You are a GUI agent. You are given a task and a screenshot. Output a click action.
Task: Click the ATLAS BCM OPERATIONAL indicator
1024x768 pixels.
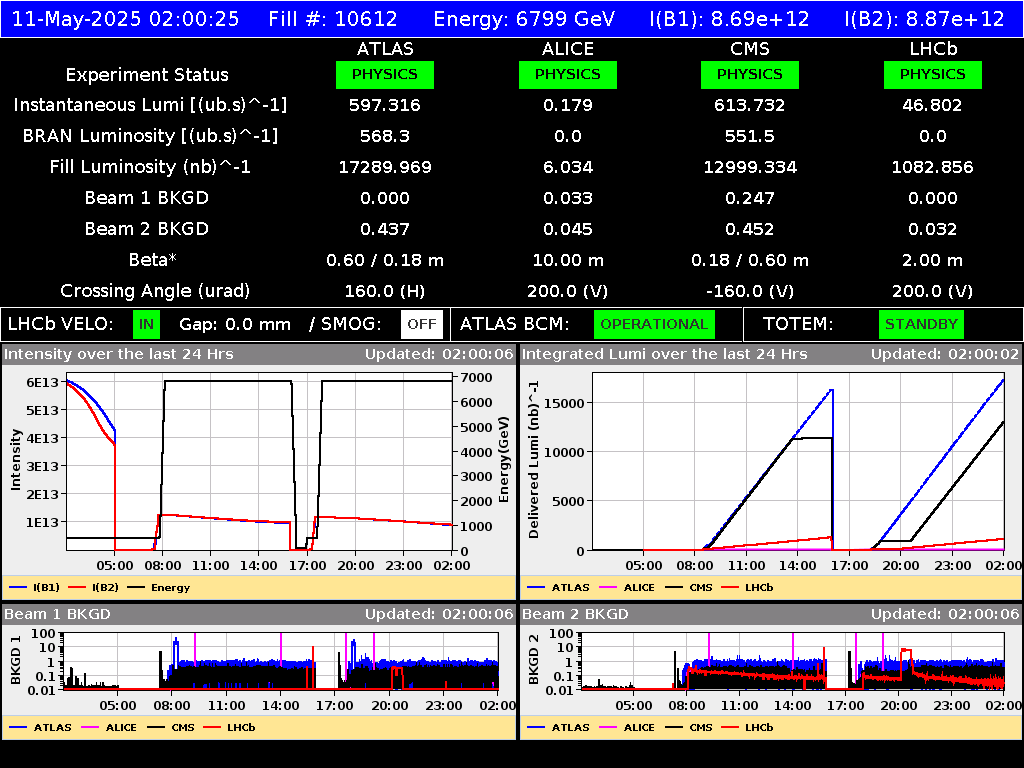pyautogui.click(x=654, y=324)
